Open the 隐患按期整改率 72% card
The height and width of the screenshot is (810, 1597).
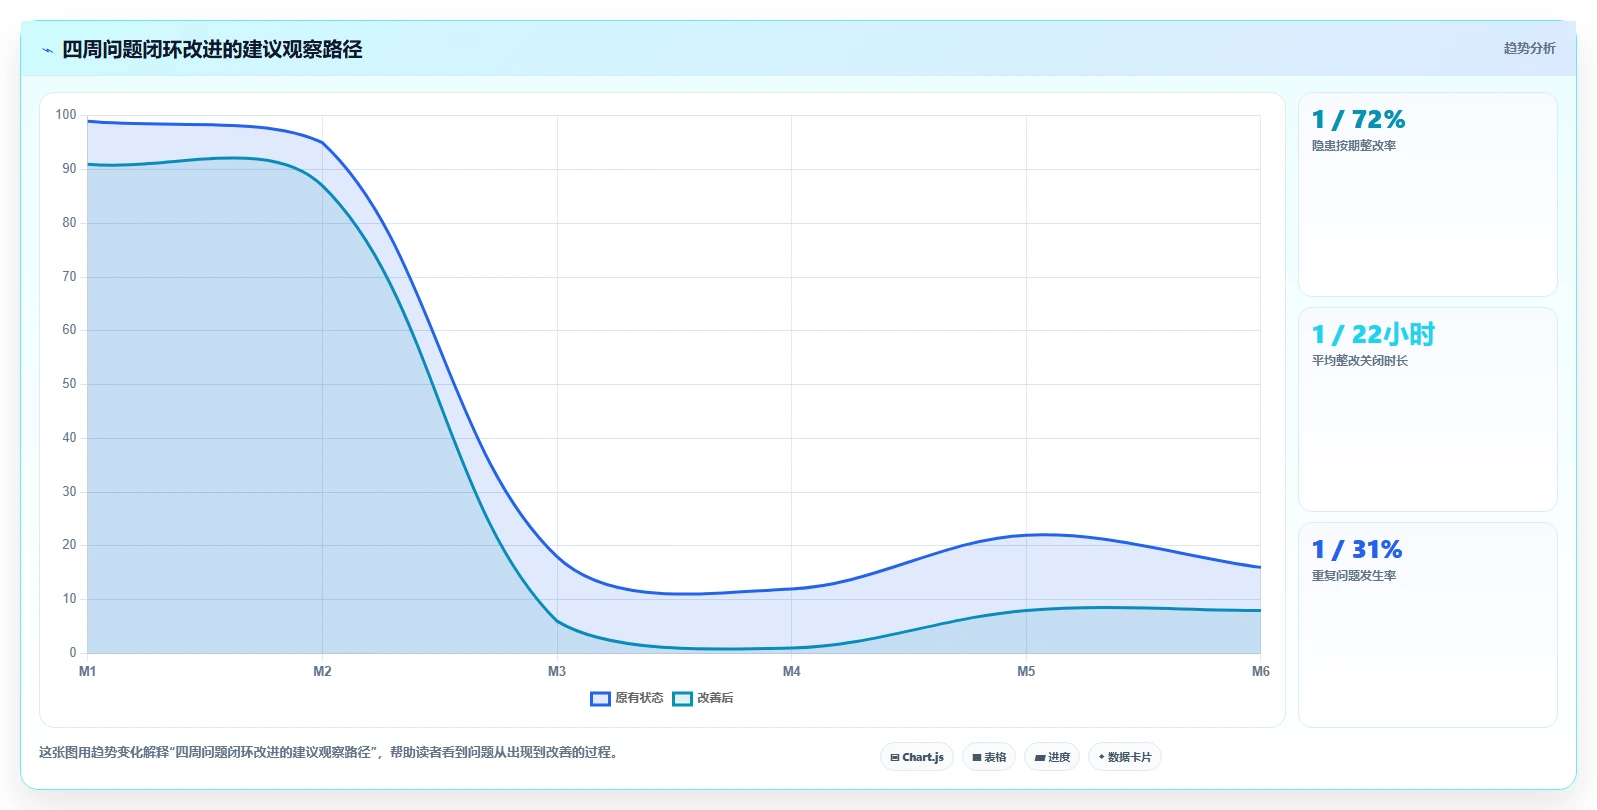coord(1427,194)
